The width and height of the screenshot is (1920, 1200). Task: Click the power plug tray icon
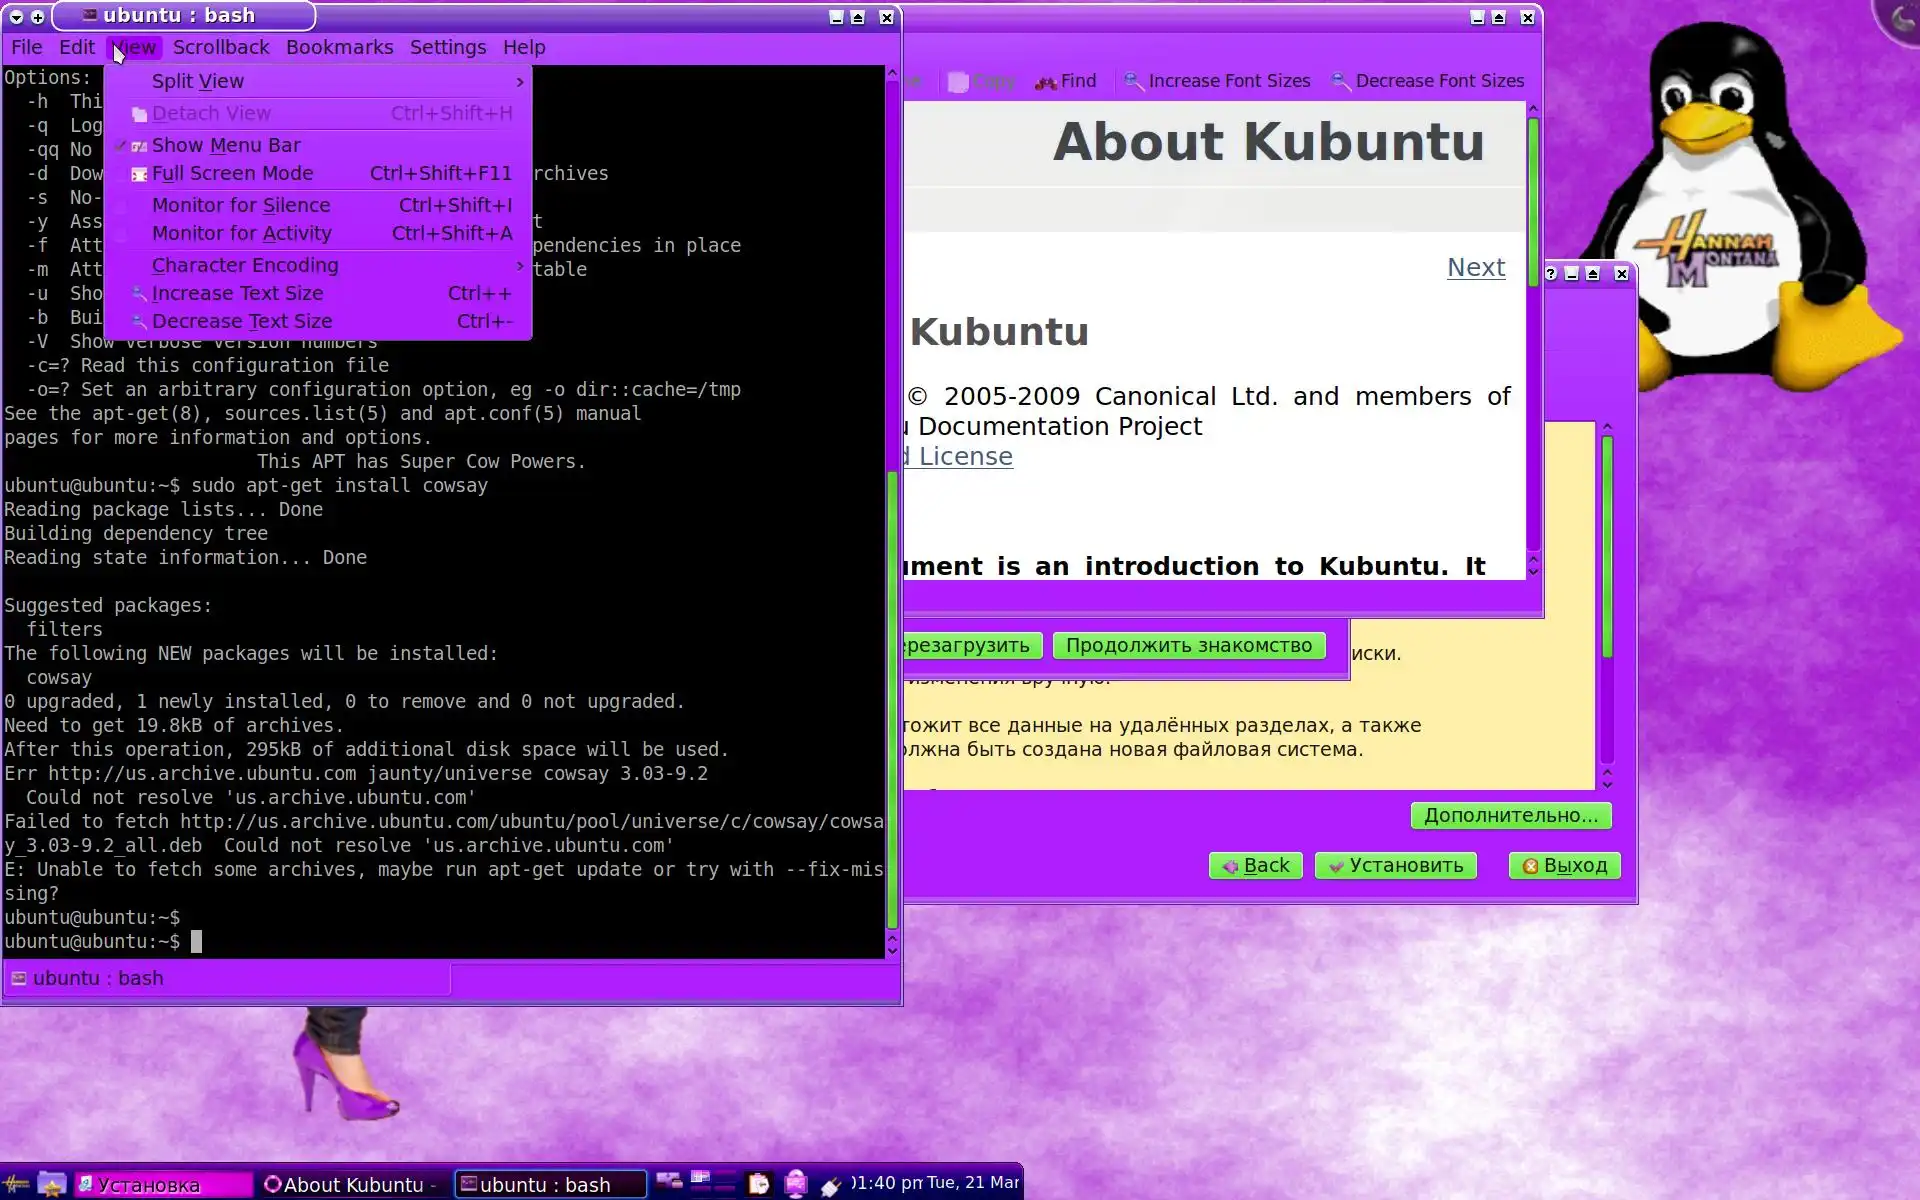click(x=830, y=1186)
